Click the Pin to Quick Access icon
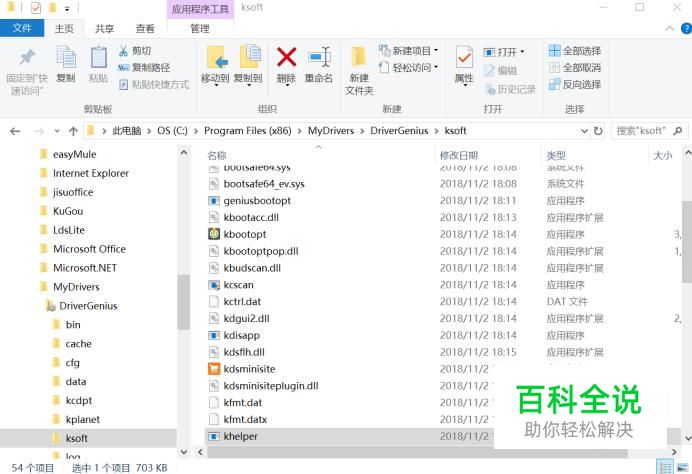The height and width of the screenshot is (474, 692). pos(26,57)
